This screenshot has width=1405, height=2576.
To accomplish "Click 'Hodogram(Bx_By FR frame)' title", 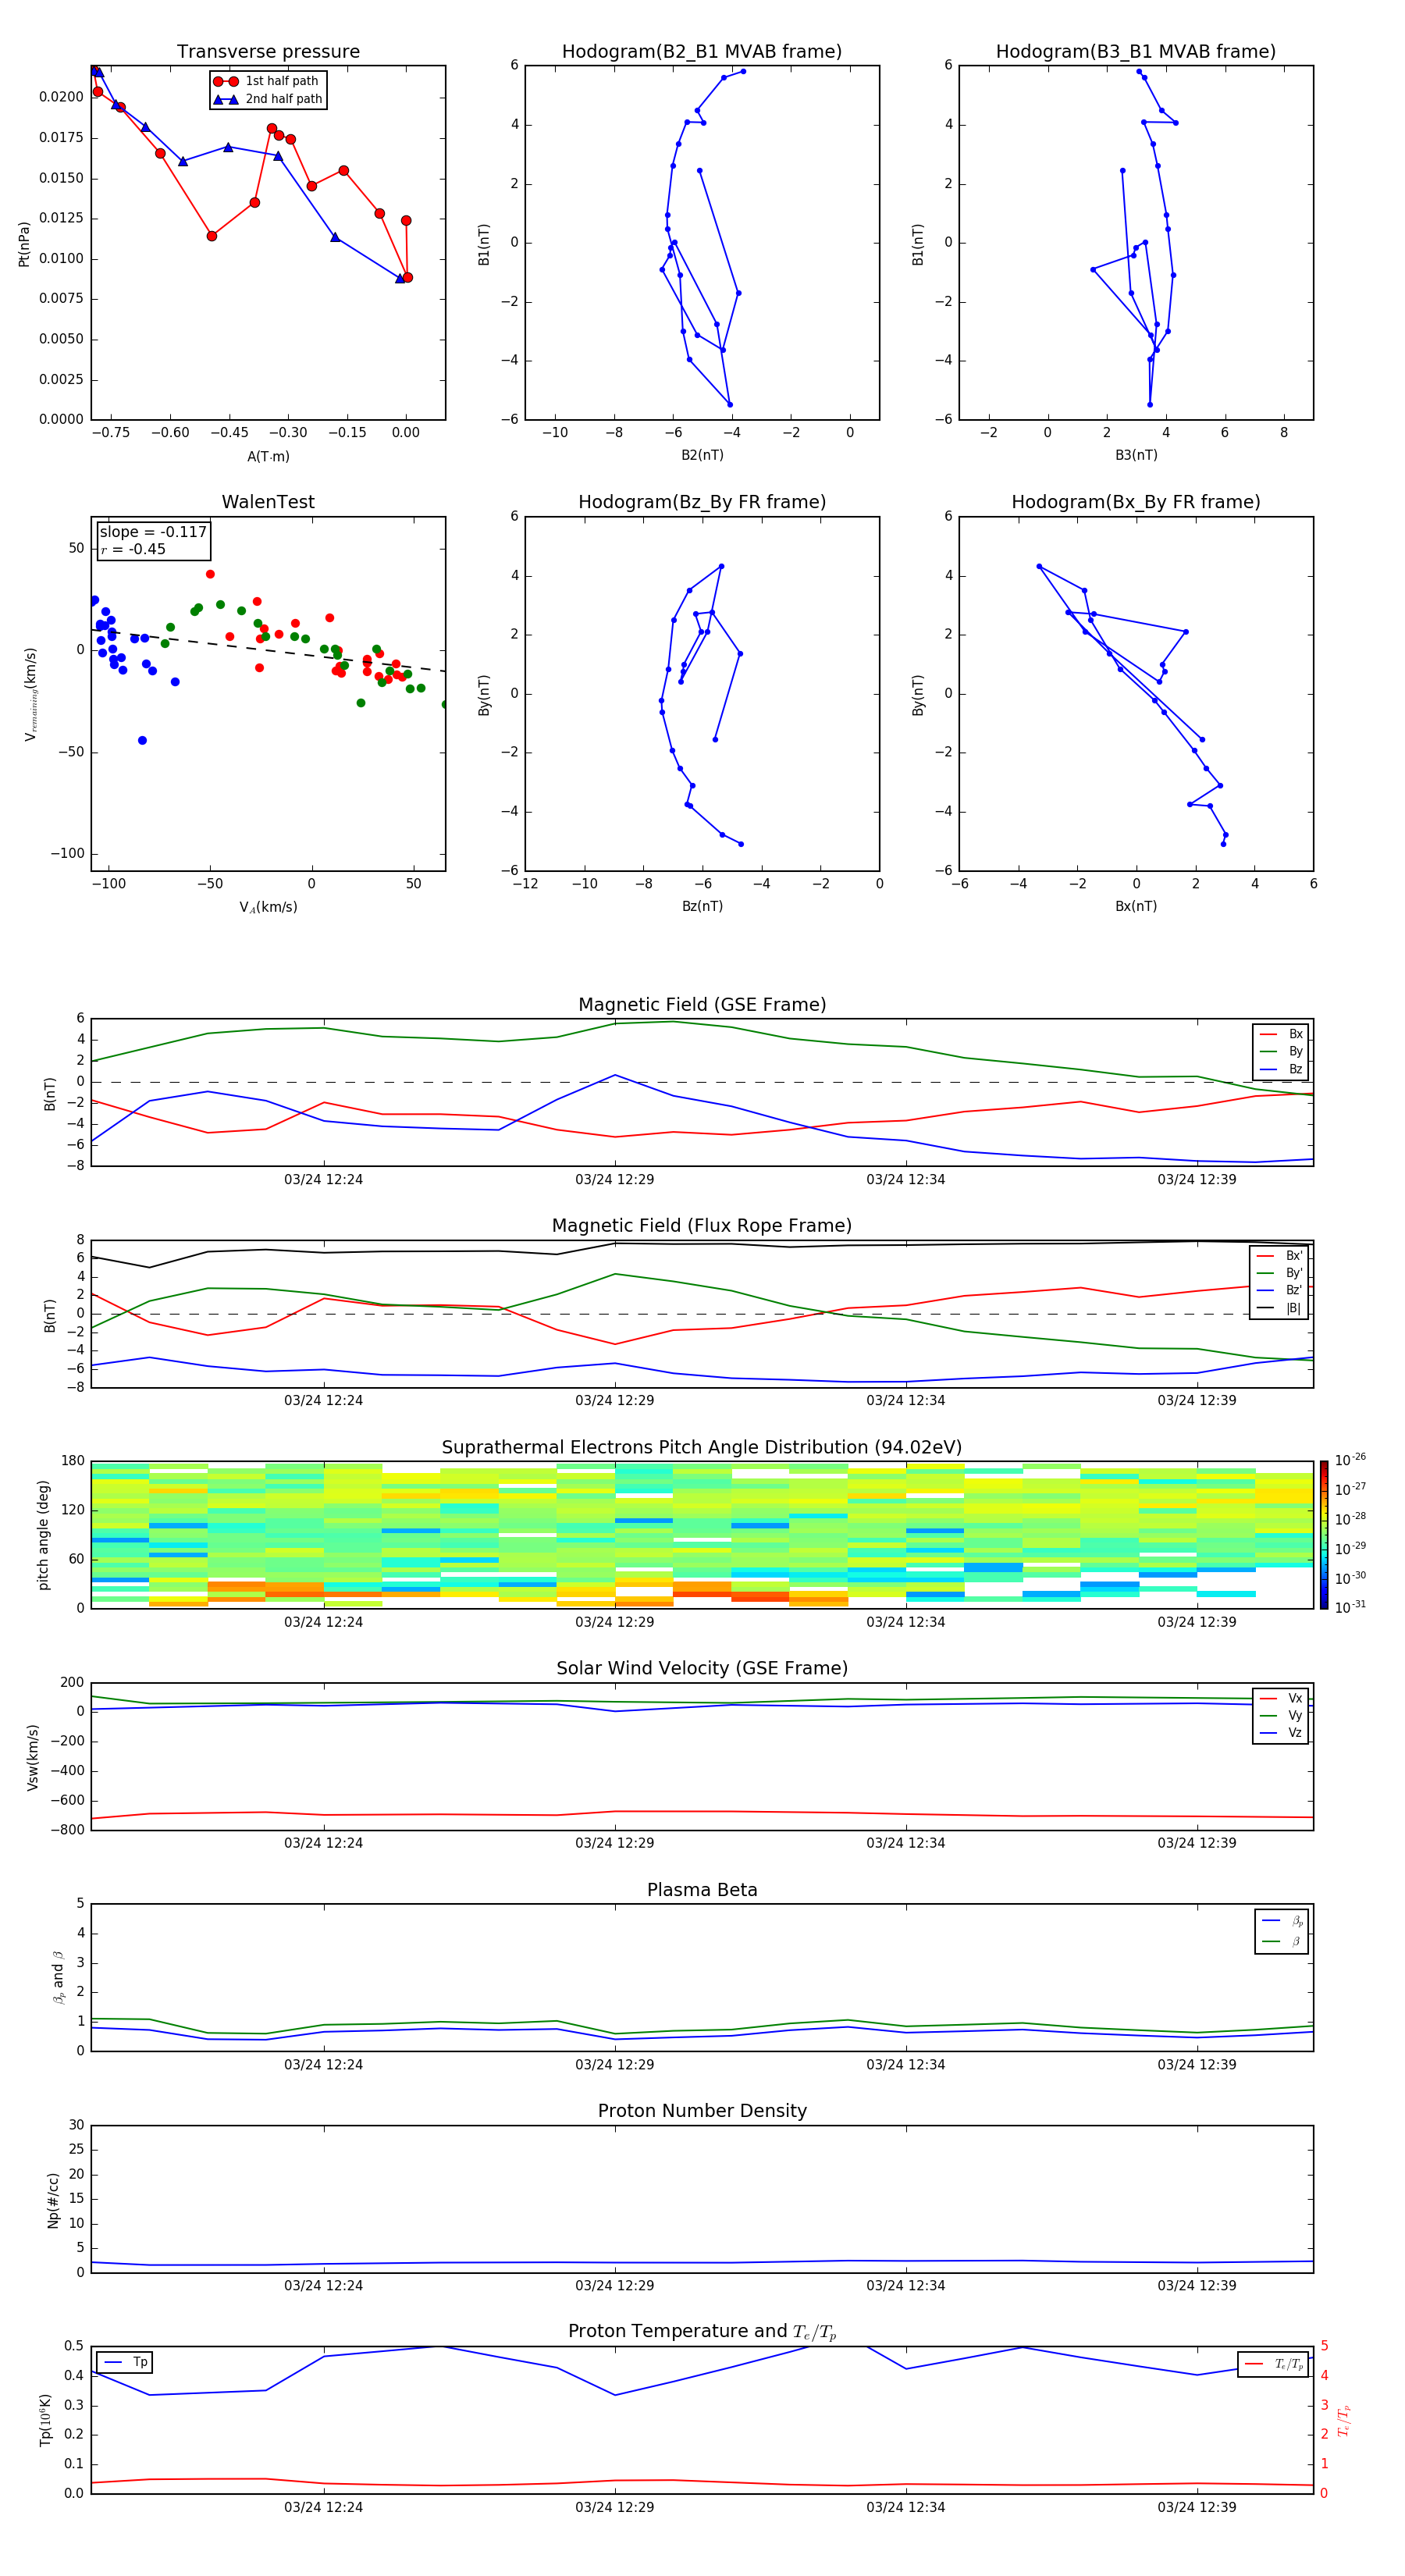I will 1136,502.
